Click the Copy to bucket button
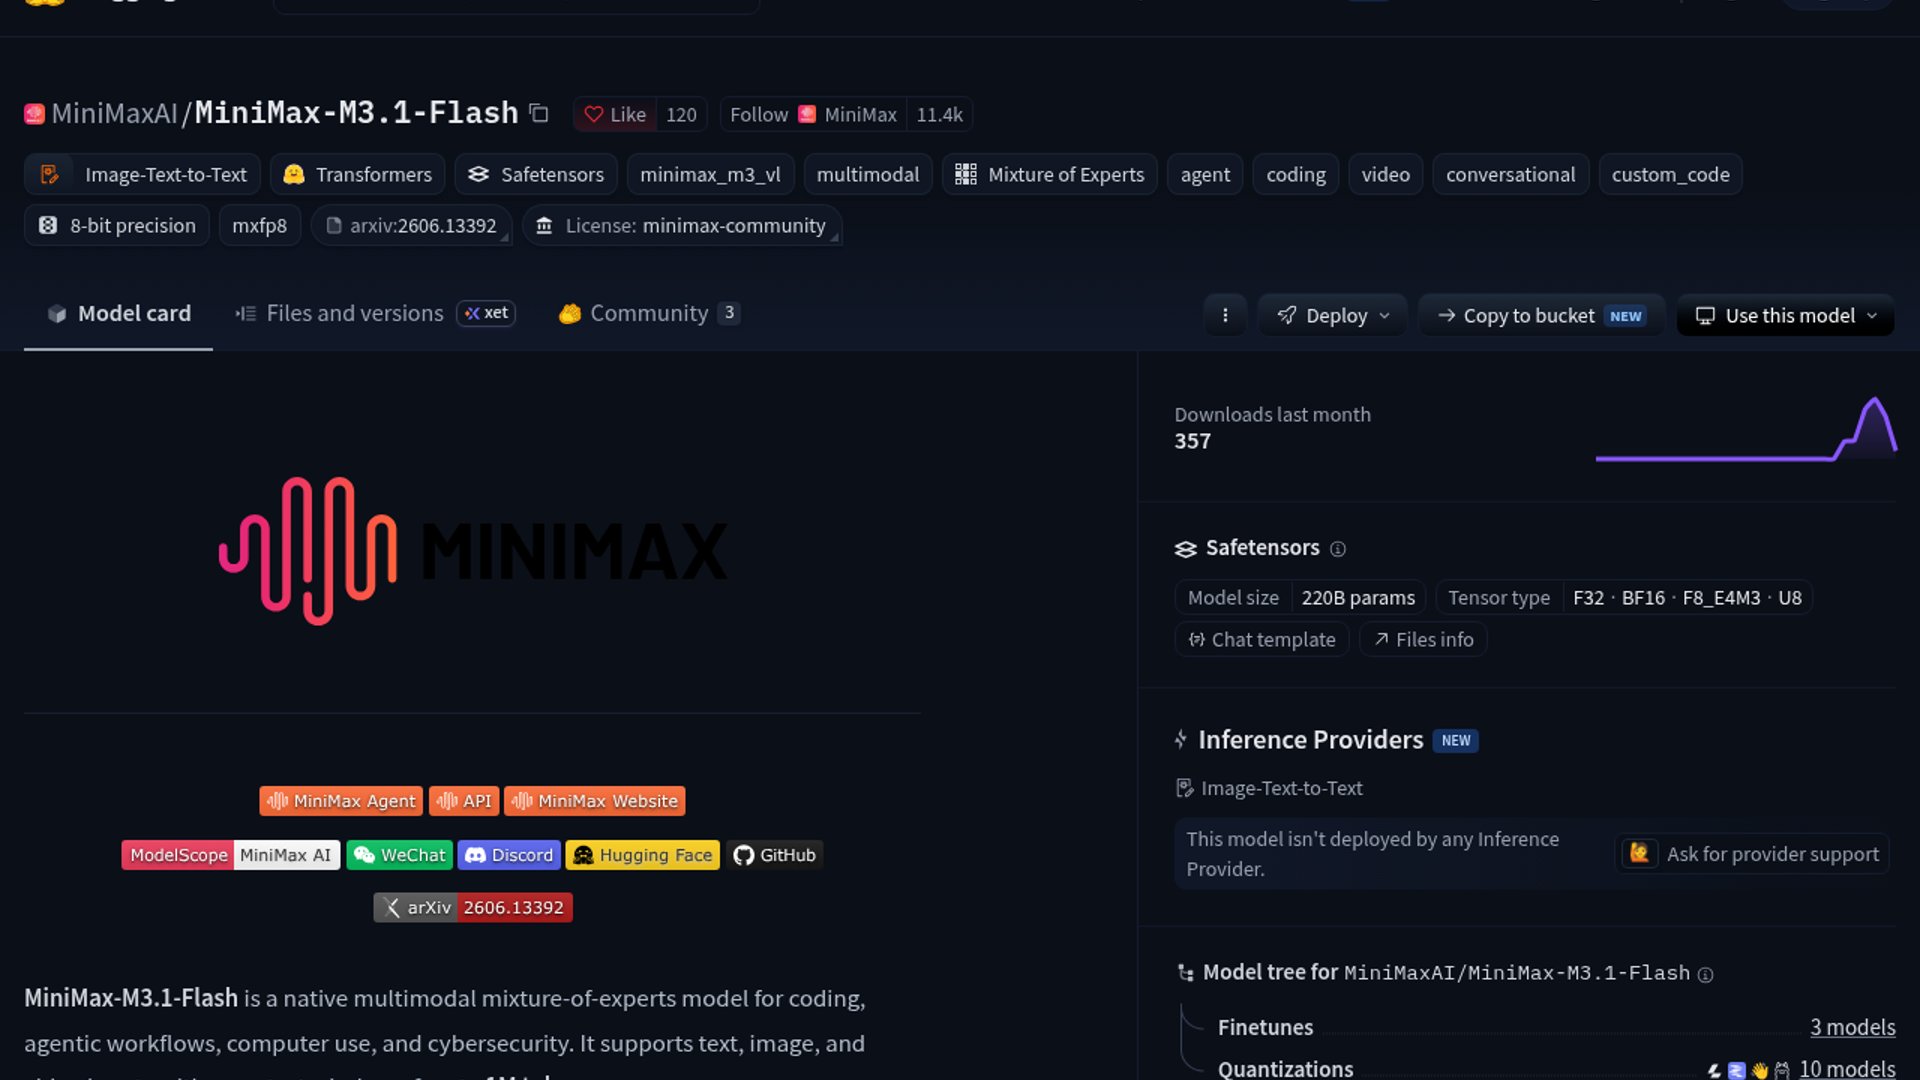This screenshot has height=1080, width=1920. pyautogui.click(x=1541, y=315)
